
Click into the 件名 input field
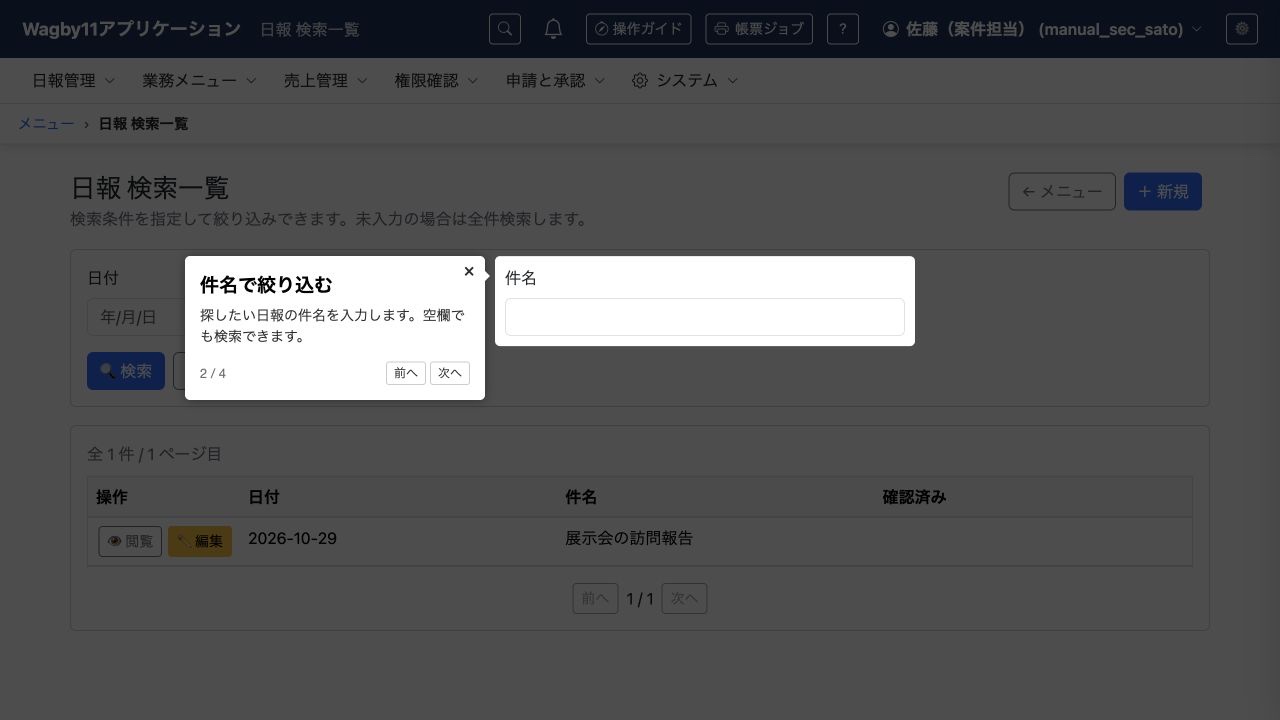pyautogui.click(x=705, y=317)
